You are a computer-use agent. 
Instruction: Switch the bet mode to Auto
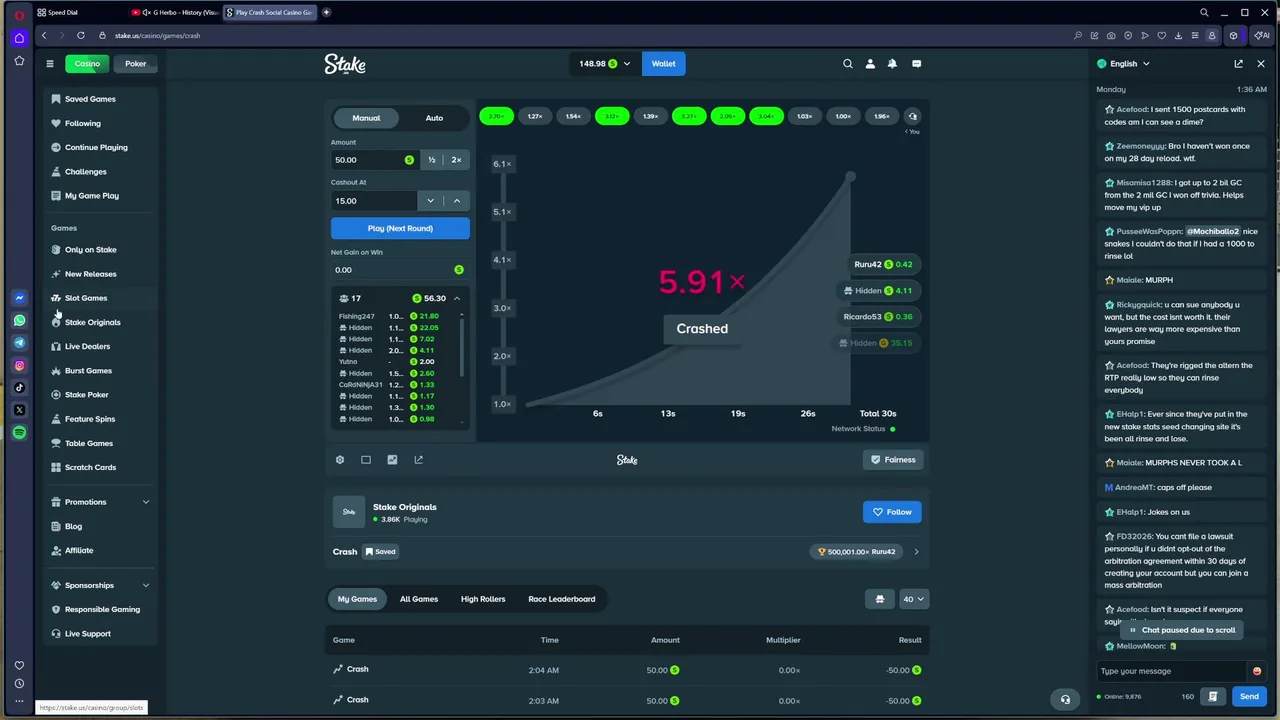pyautogui.click(x=434, y=118)
